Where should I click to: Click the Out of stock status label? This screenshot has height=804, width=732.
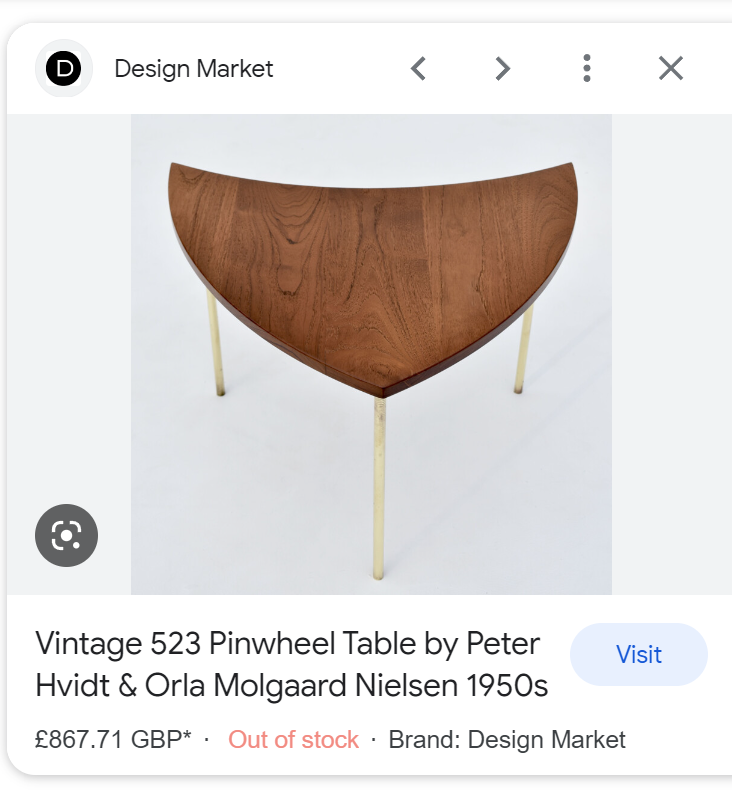point(293,740)
